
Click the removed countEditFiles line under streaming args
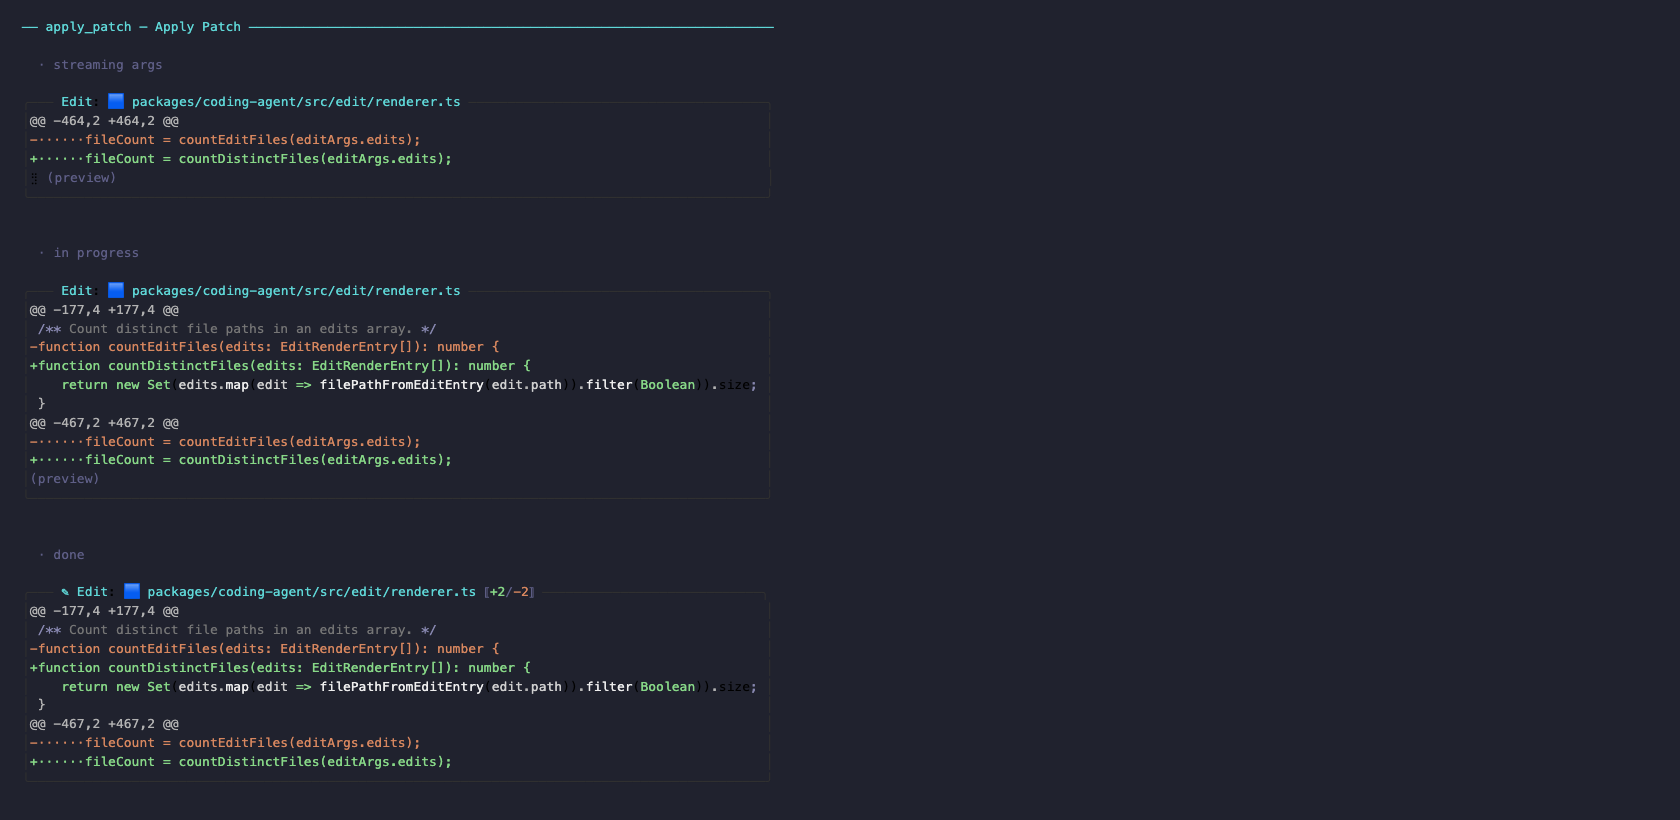point(225,140)
